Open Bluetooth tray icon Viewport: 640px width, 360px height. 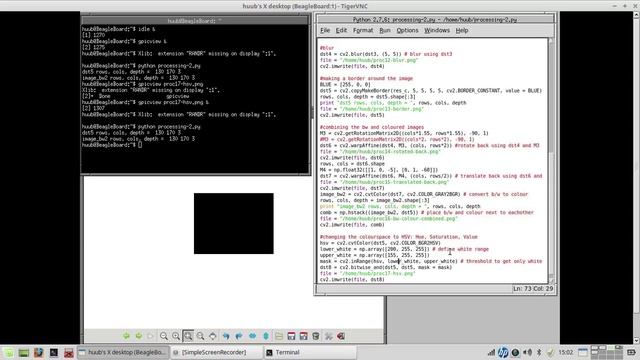coord(539,352)
